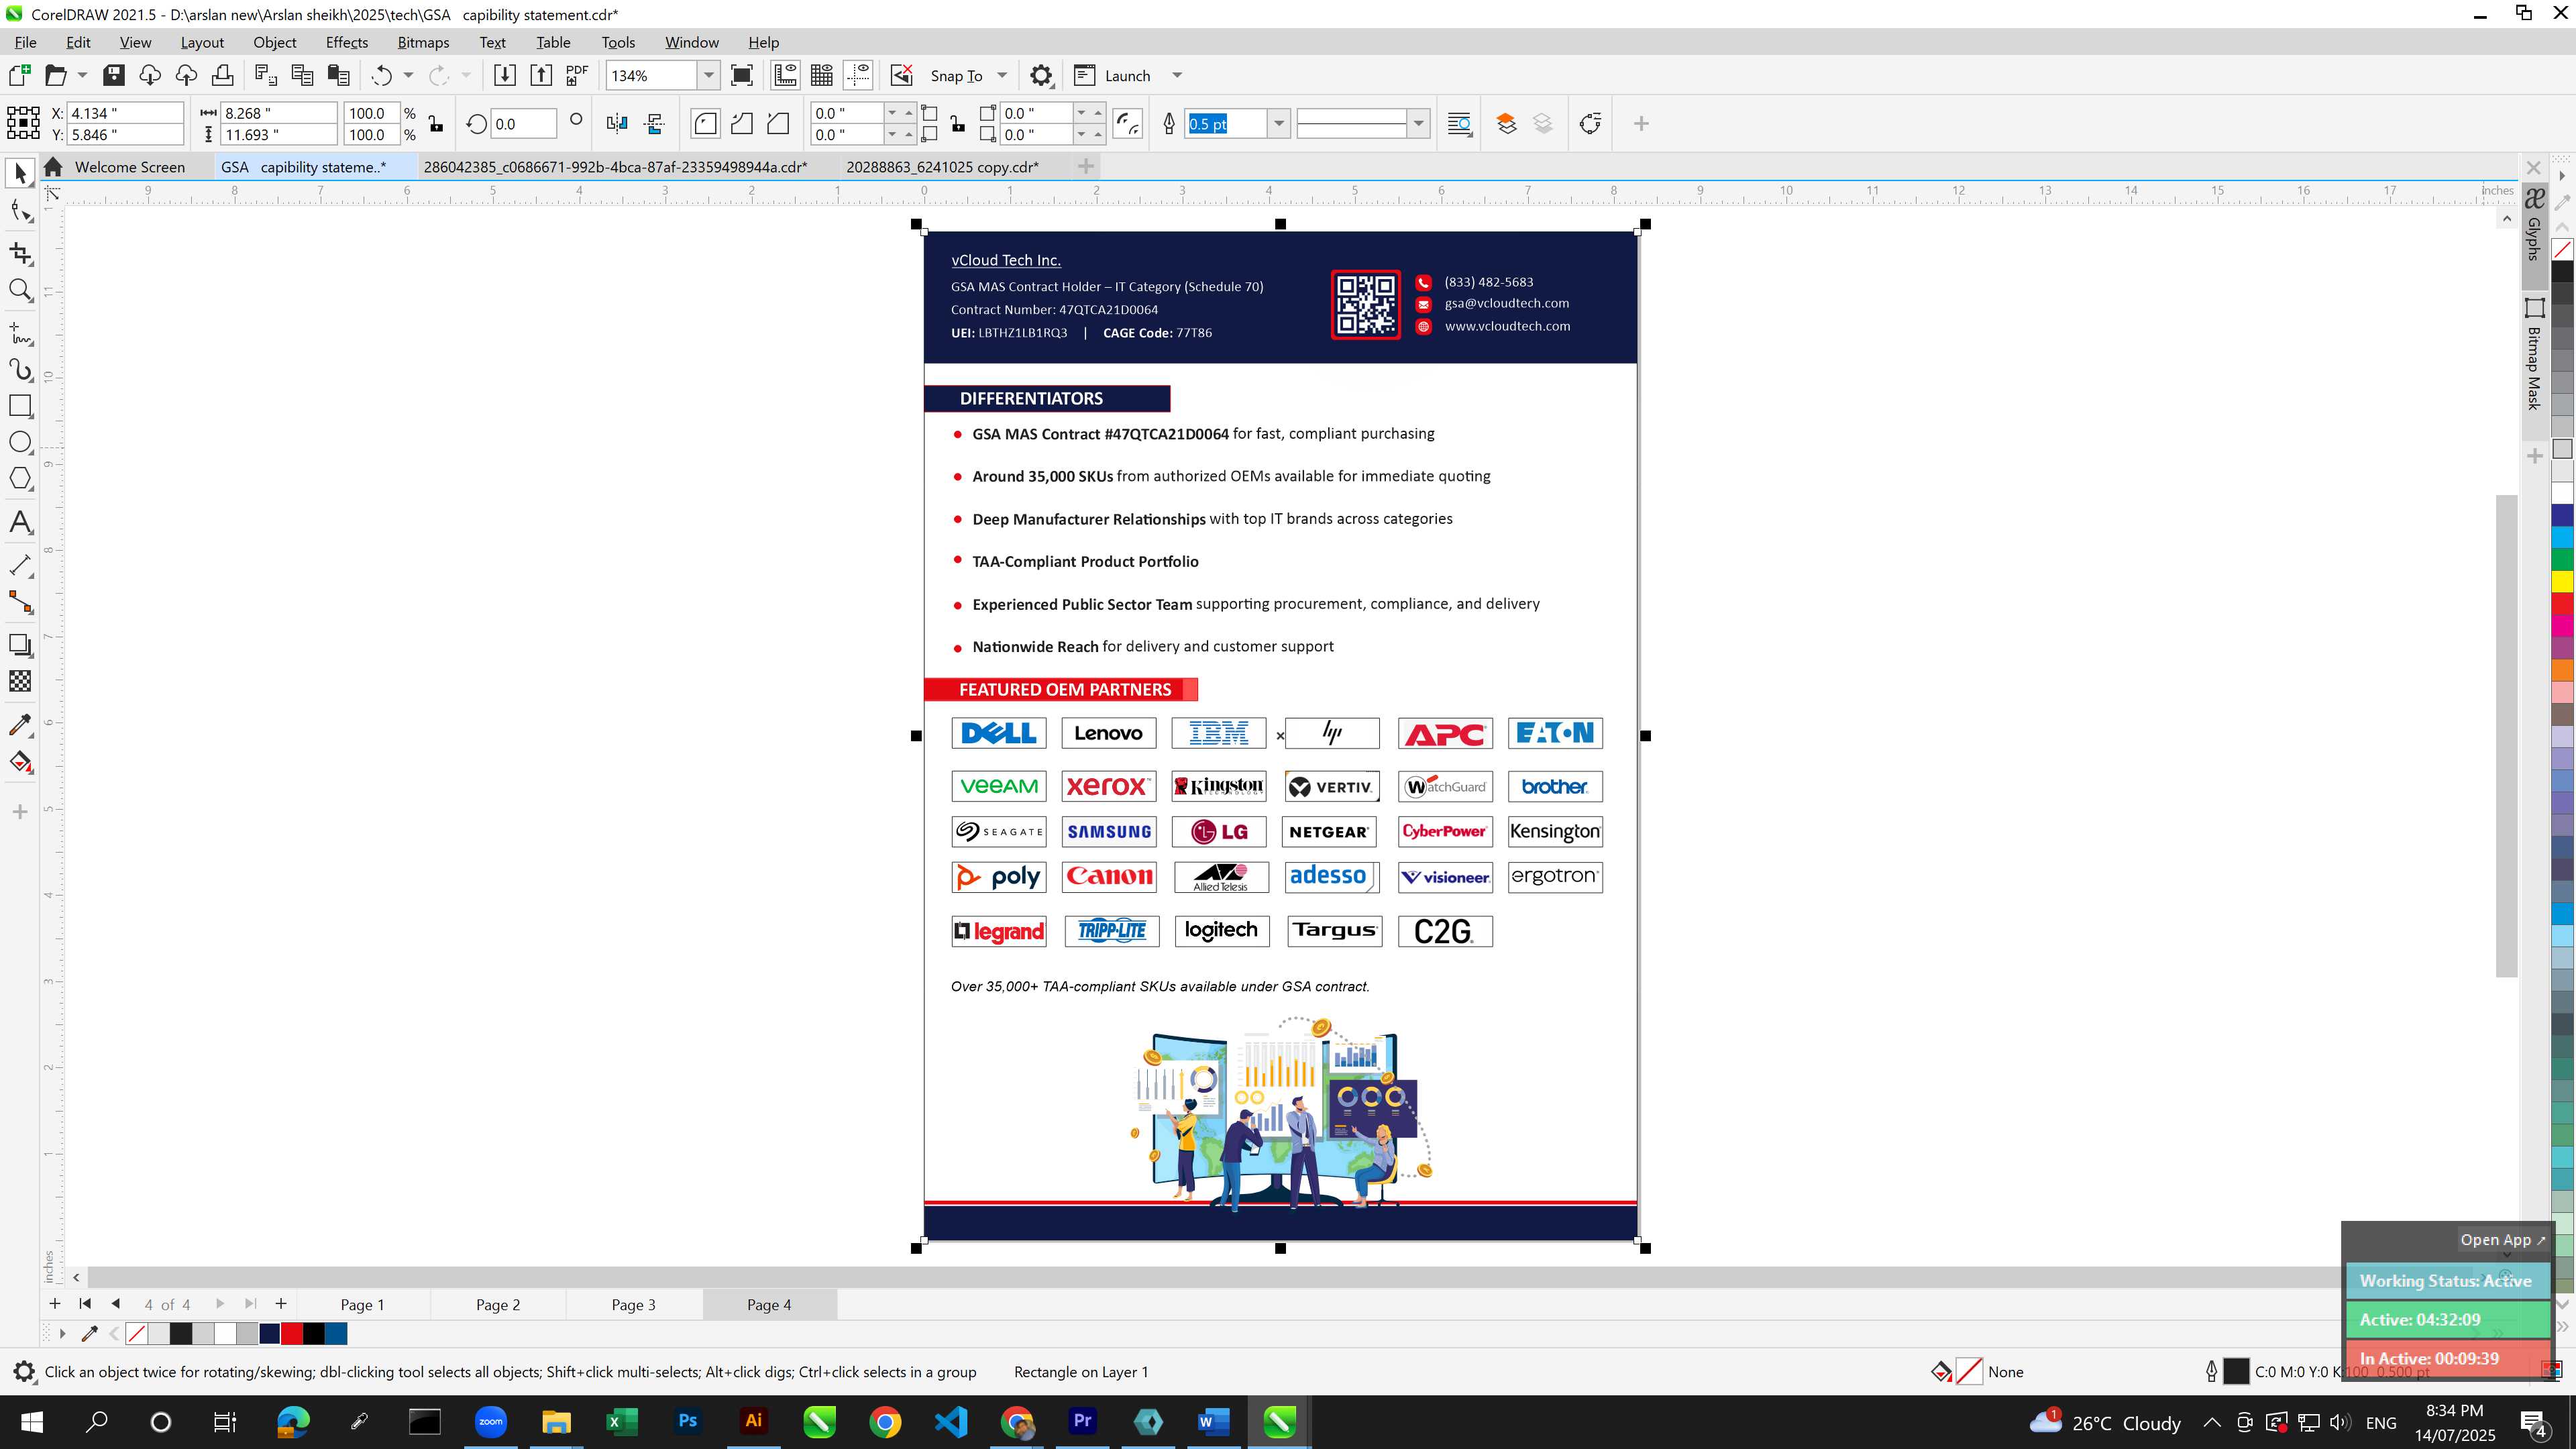Toggle the lock ratio padlock for size
The height and width of the screenshot is (1449, 2576).
coord(436,124)
